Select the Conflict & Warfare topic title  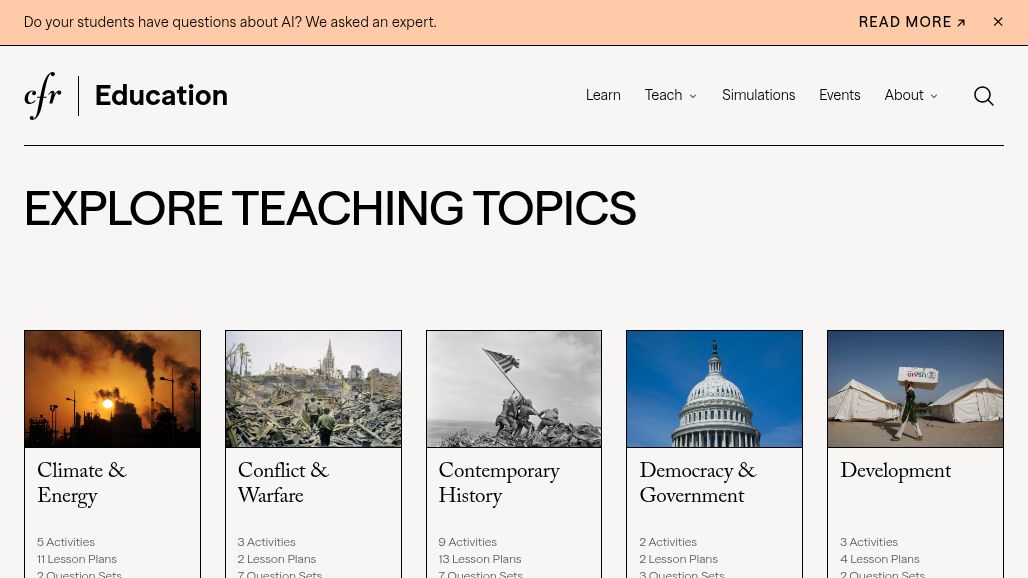[x=283, y=483]
